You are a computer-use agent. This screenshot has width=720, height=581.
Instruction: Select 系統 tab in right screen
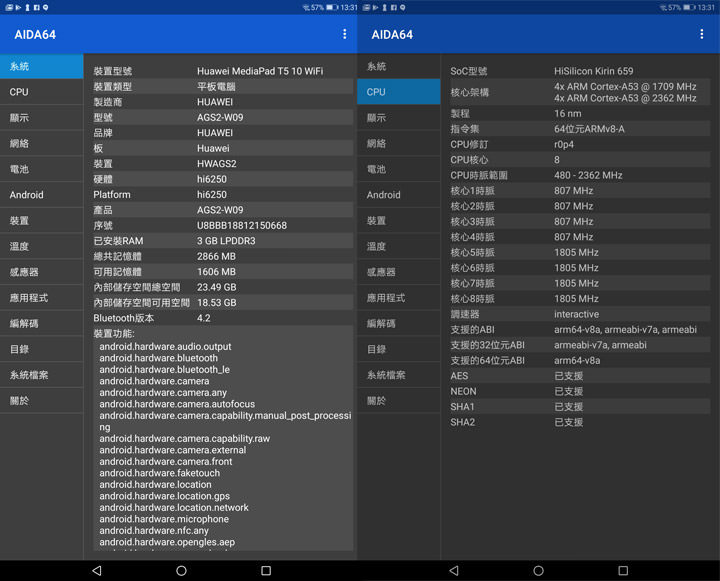coord(399,66)
